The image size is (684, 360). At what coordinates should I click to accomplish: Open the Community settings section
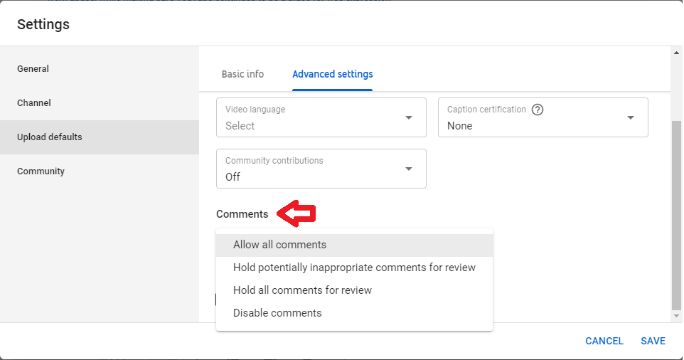[99, 171]
